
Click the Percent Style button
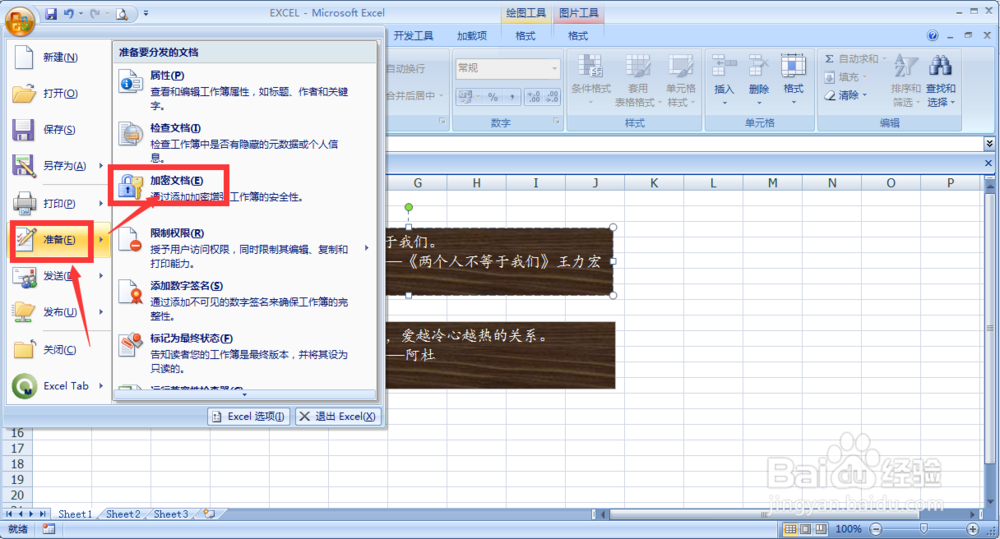tap(493, 97)
